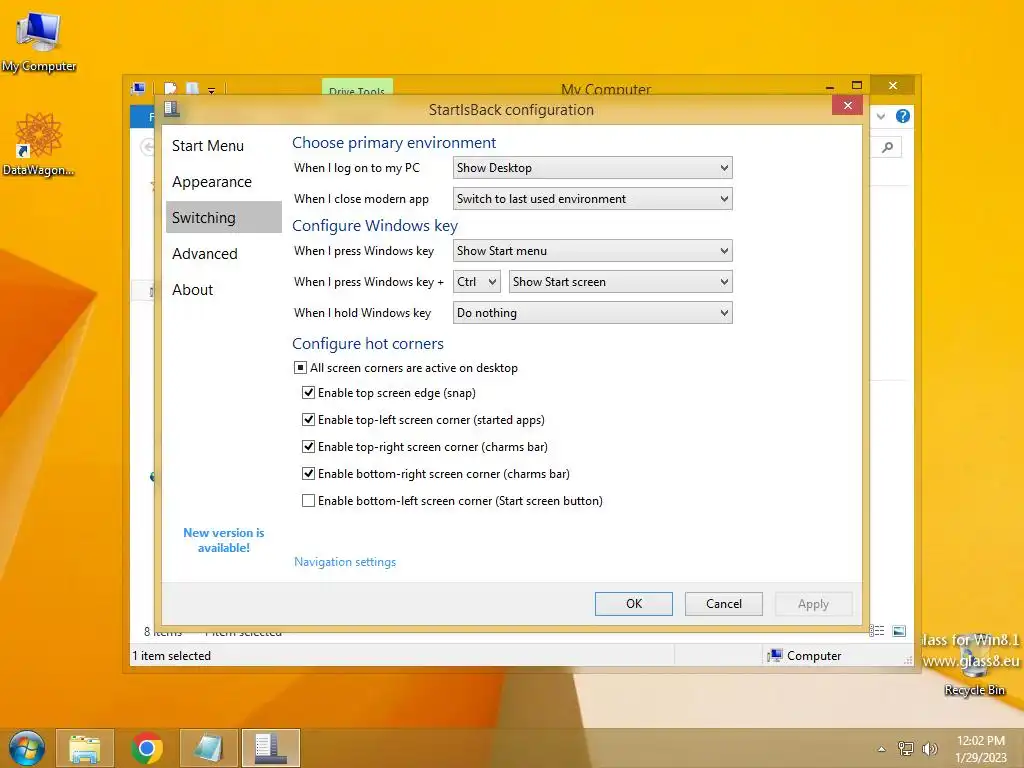Click the Windows Start orb
Image resolution: width=1024 pixels, height=768 pixels.
tap(27, 748)
